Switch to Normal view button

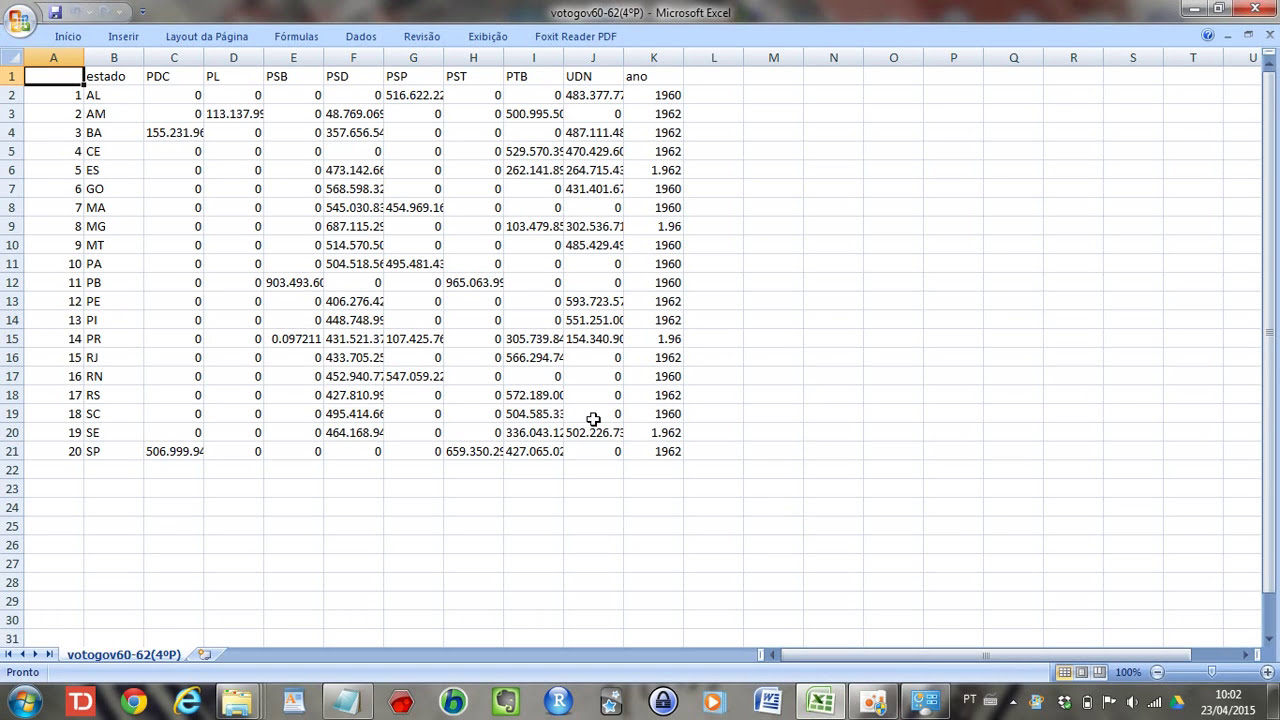click(1064, 673)
